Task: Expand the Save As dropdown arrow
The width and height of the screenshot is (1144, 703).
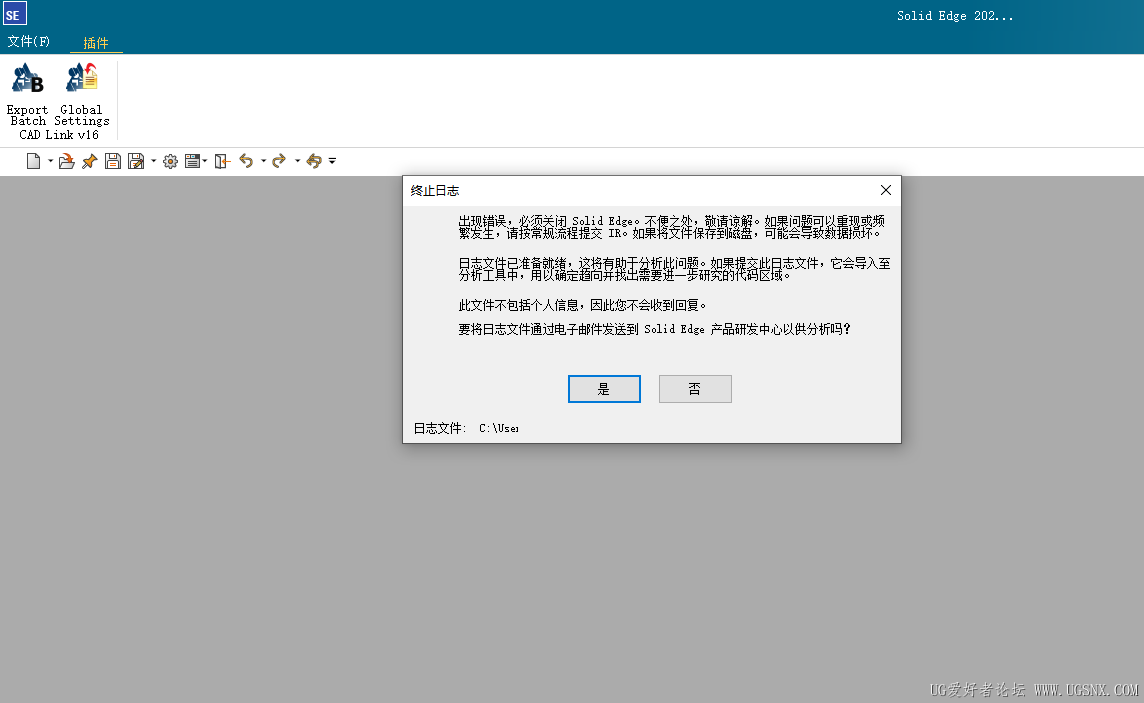Action: (x=153, y=161)
